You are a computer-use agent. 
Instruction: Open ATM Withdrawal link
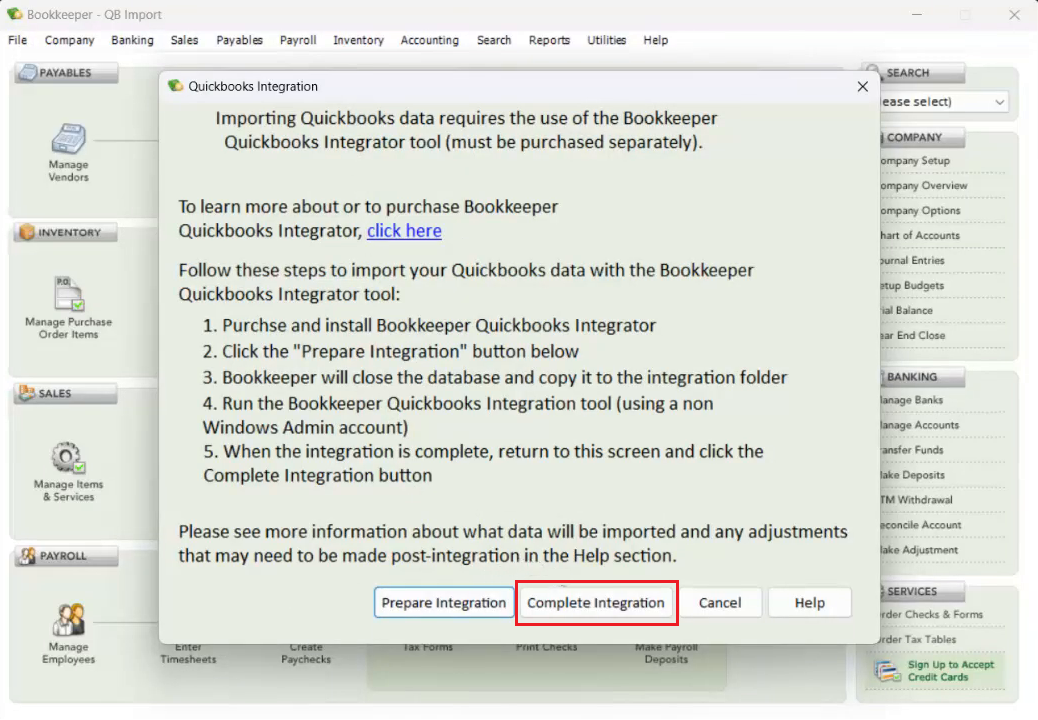coord(916,500)
